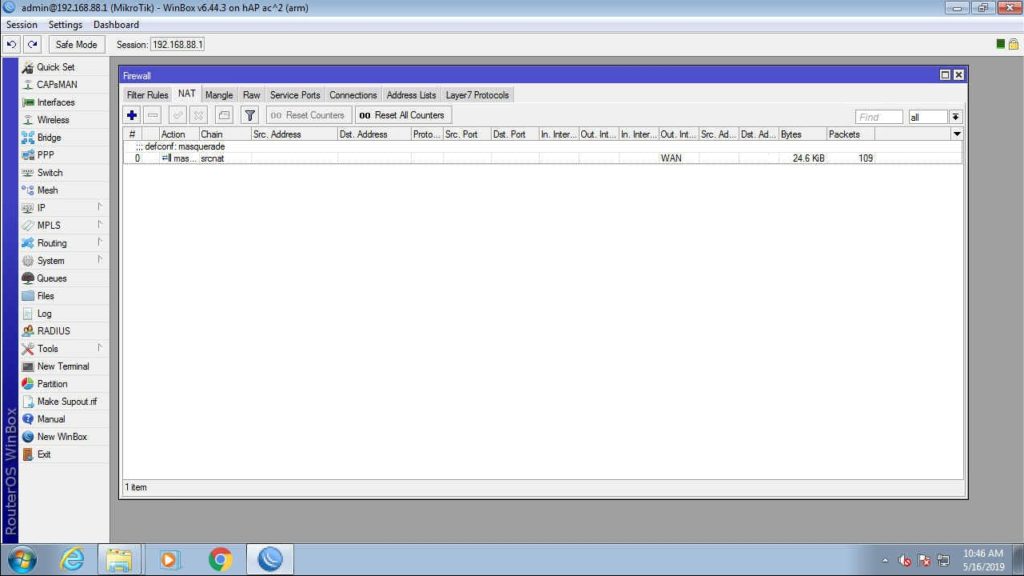The width and height of the screenshot is (1024, 576).
Task: Open the 'all' filter dropdown
Action: (x=955, y=117)
